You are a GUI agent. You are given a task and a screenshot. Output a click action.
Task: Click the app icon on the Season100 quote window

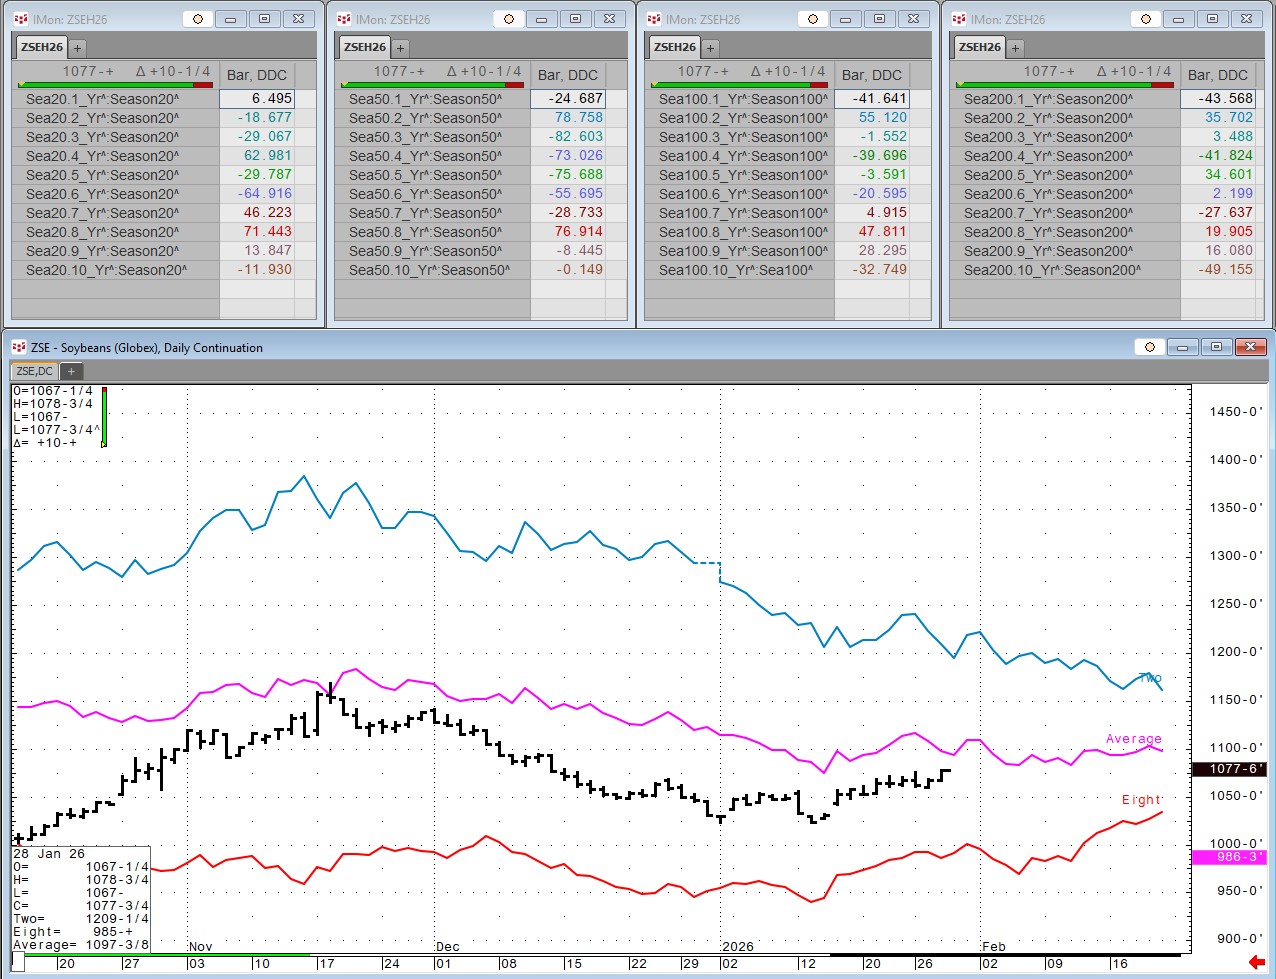[x=655, y=18]
